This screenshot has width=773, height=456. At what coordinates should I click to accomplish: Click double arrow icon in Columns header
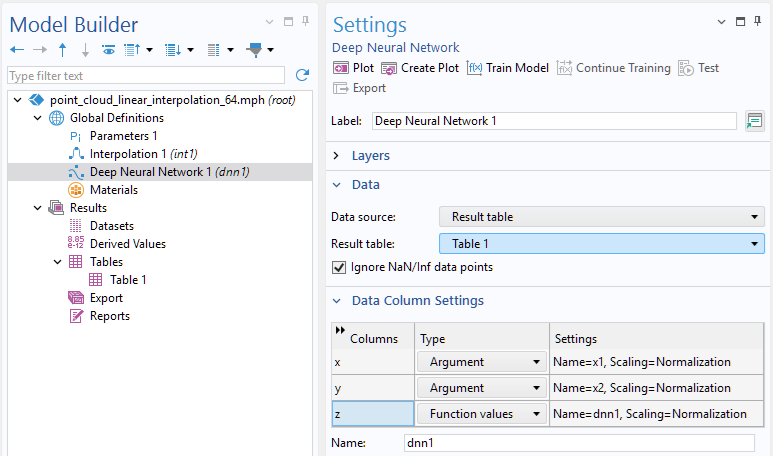(340, 330)
